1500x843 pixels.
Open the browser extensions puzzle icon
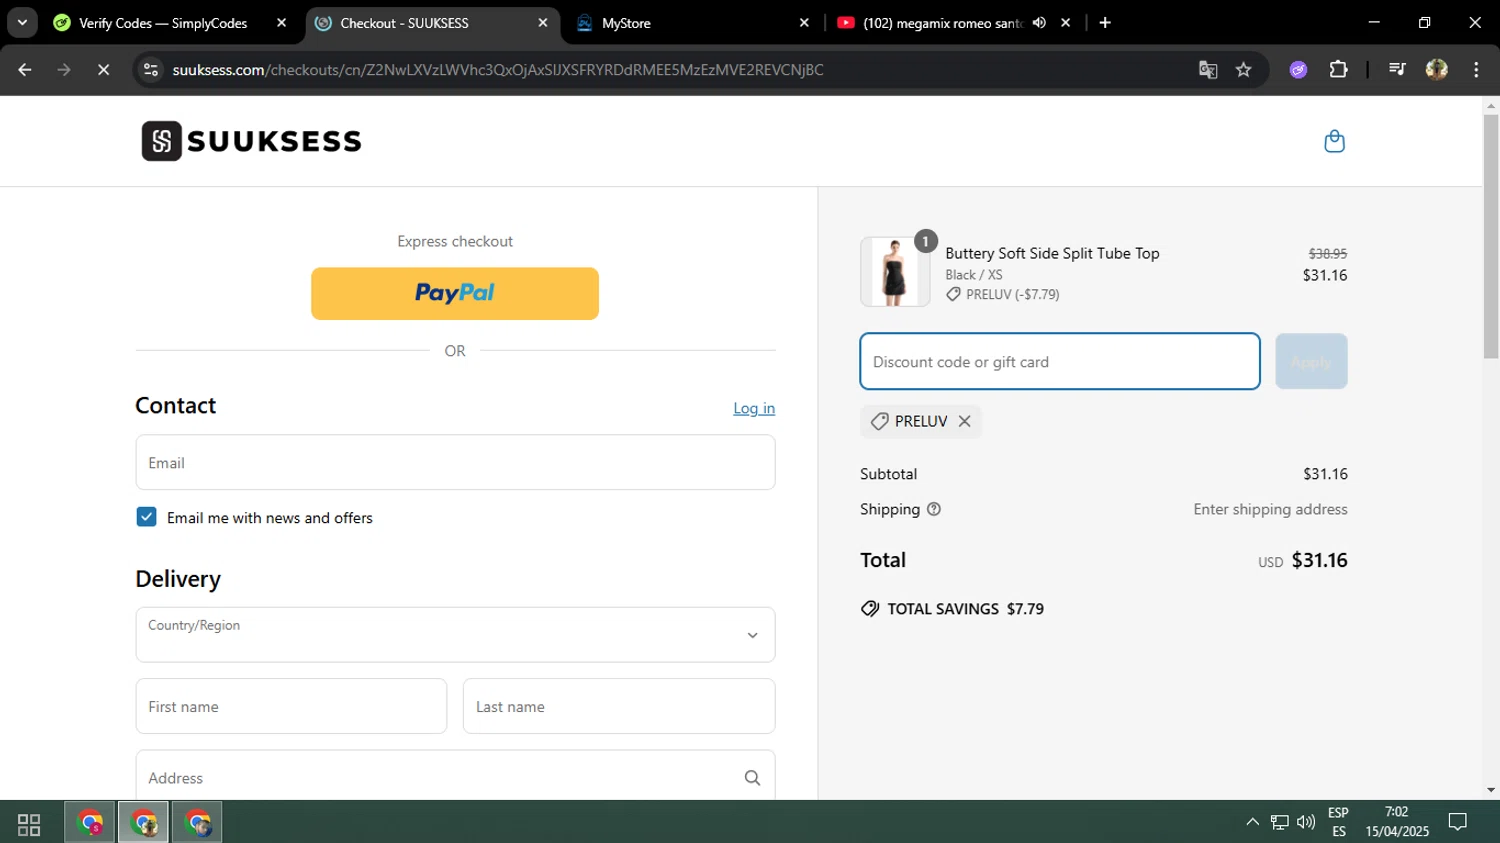pos(1338,69)
